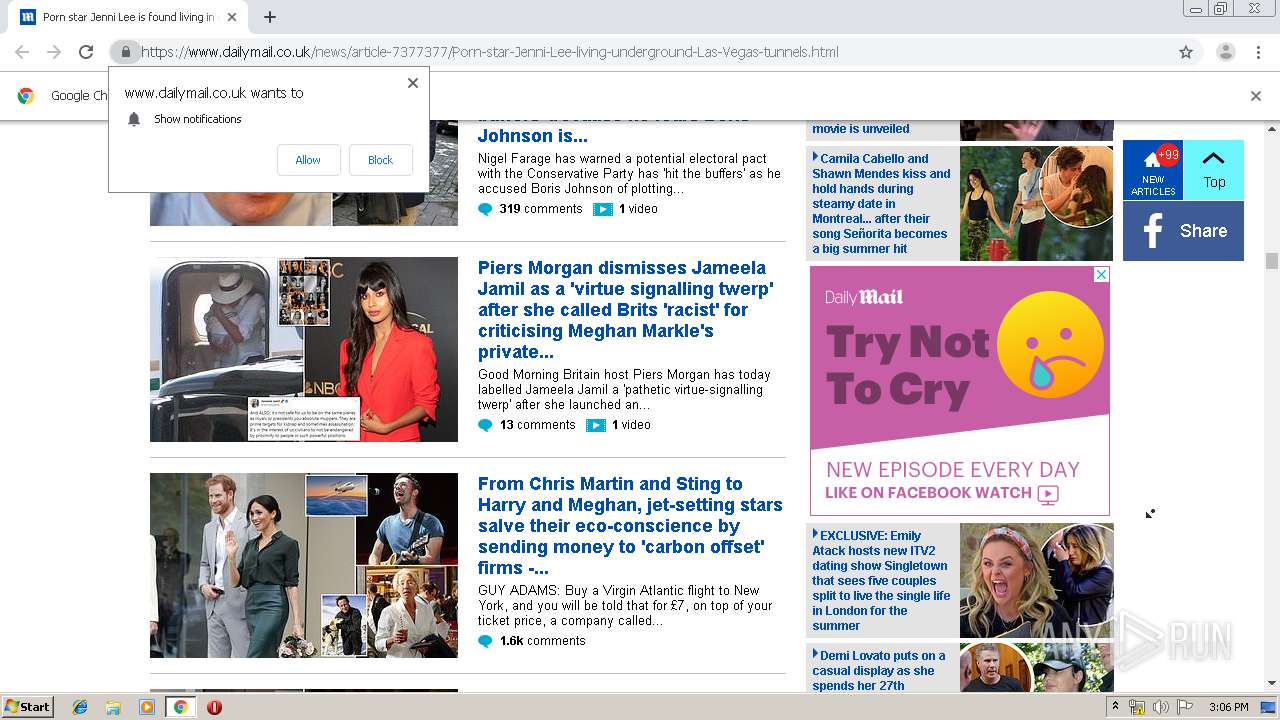
Task: Open the media player taskbar icon
Action: click(x=147, y=707)
